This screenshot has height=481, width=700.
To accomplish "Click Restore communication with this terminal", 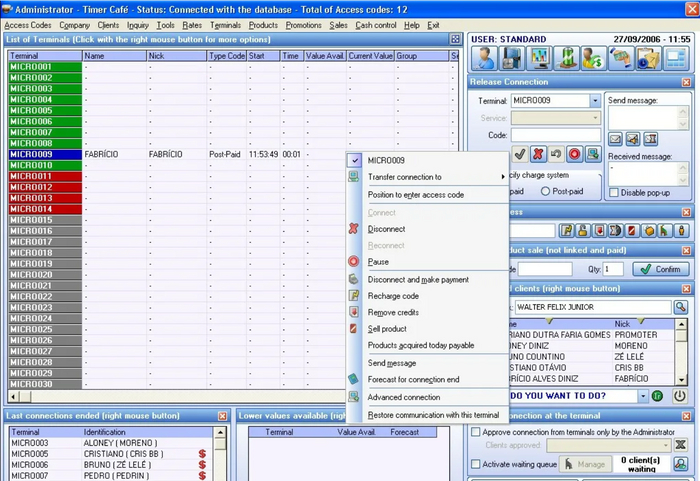I will 429,415.
